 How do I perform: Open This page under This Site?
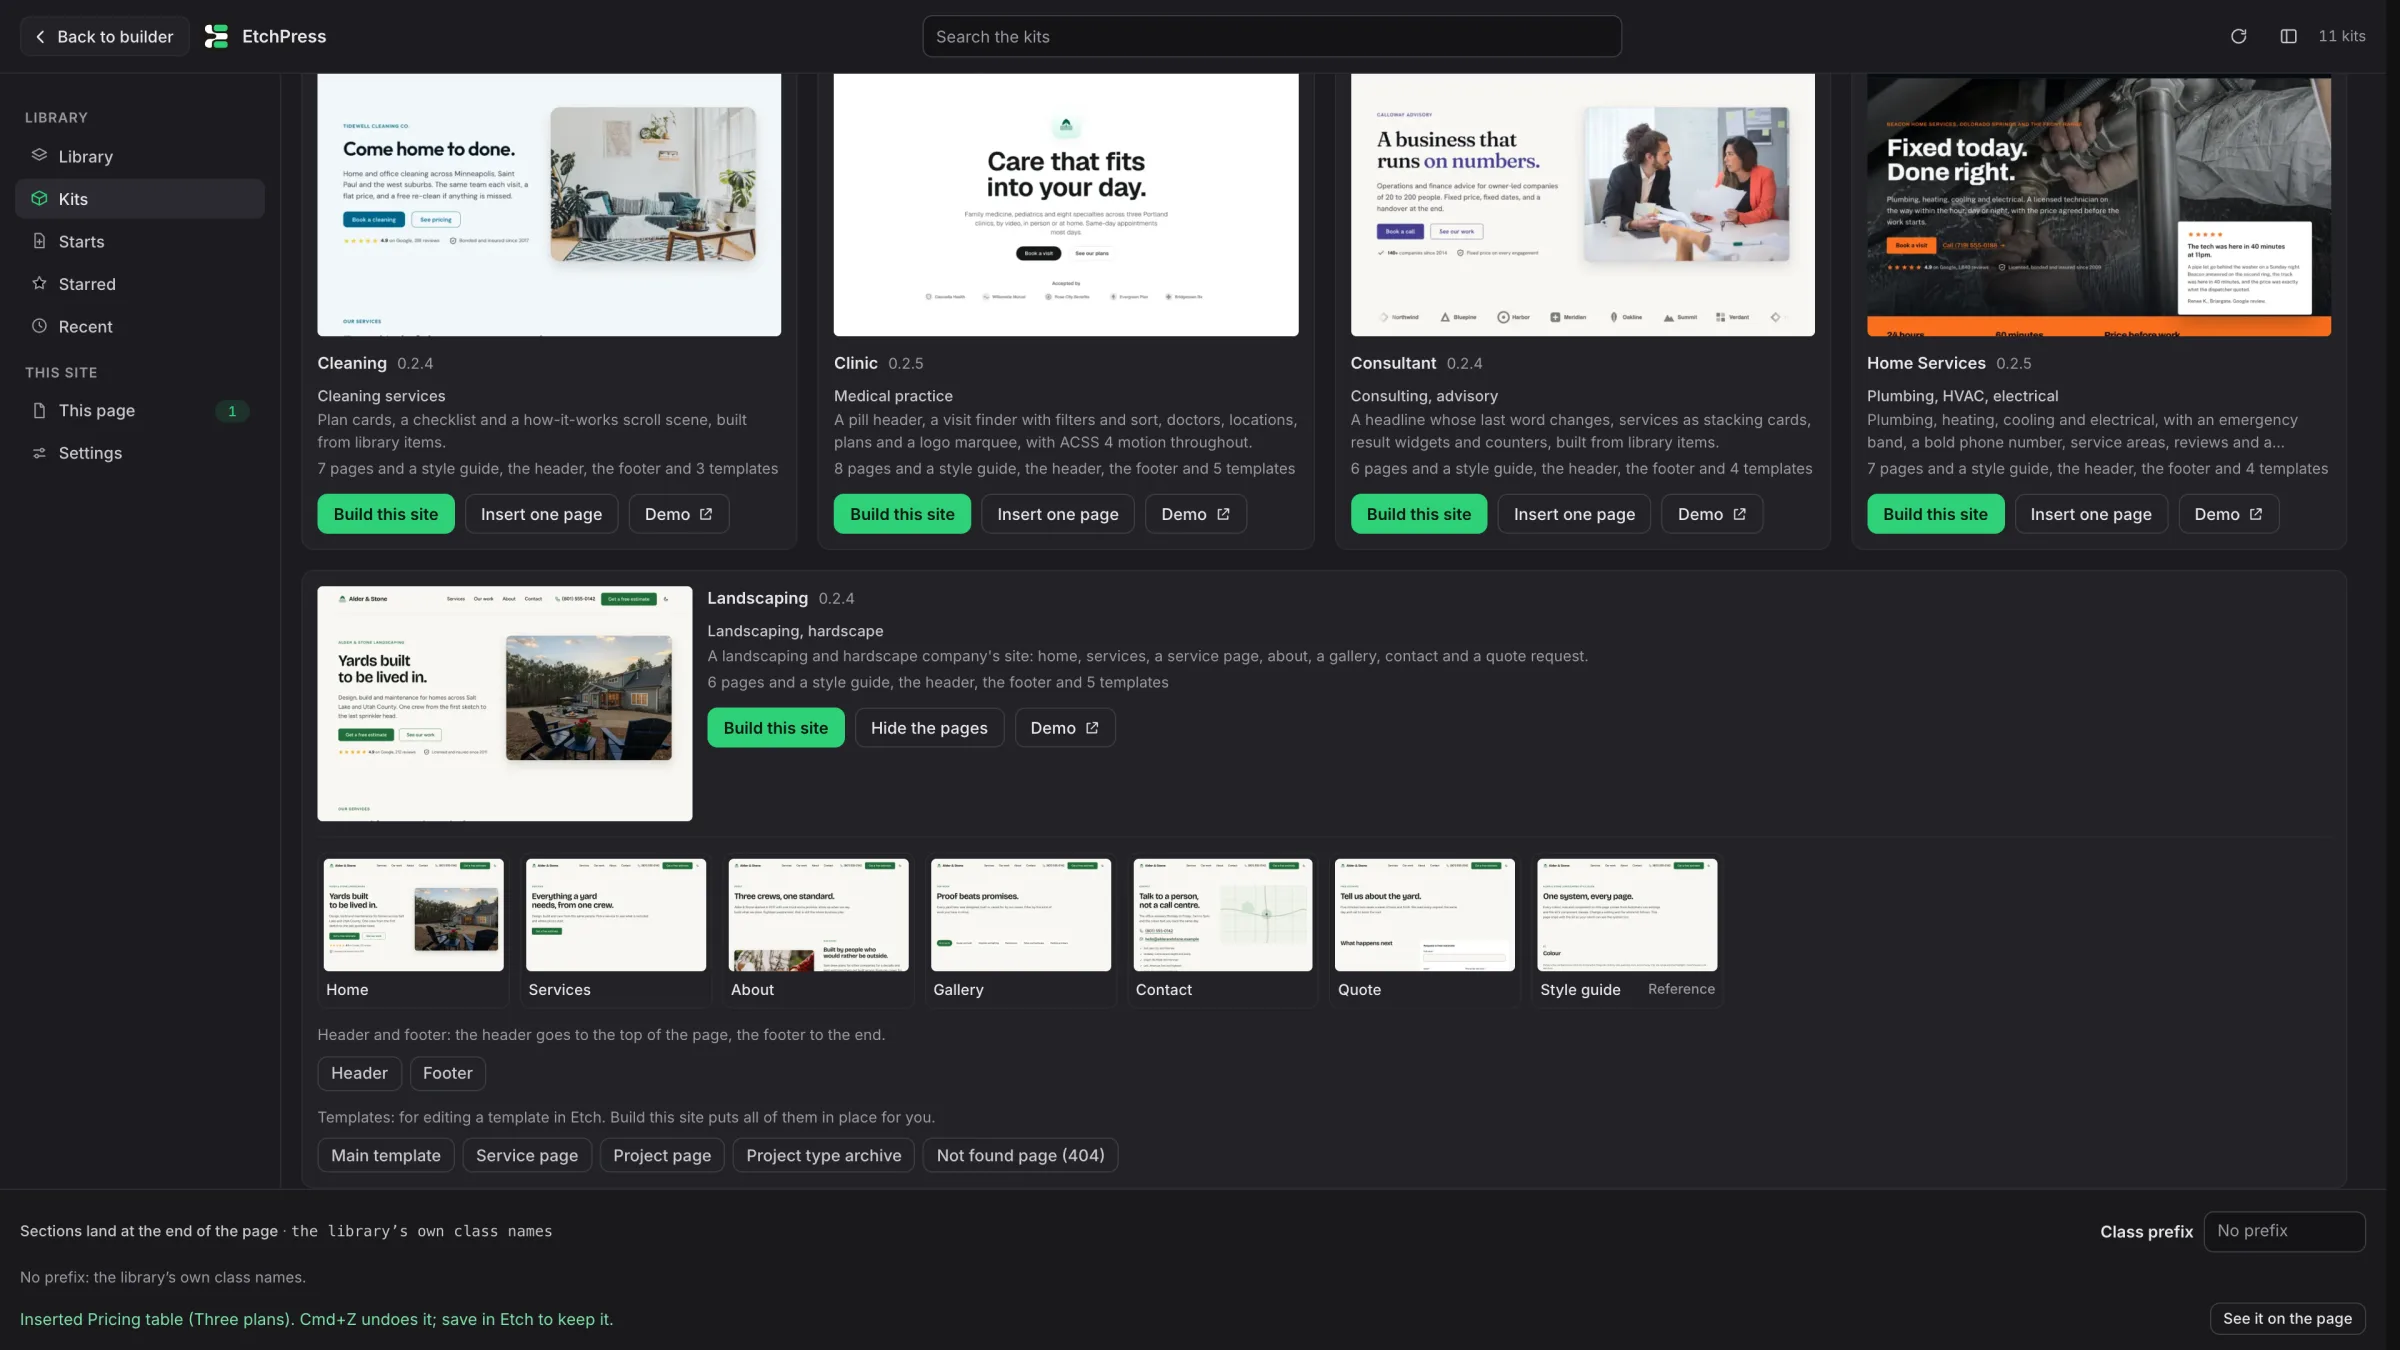coord(140,411)
